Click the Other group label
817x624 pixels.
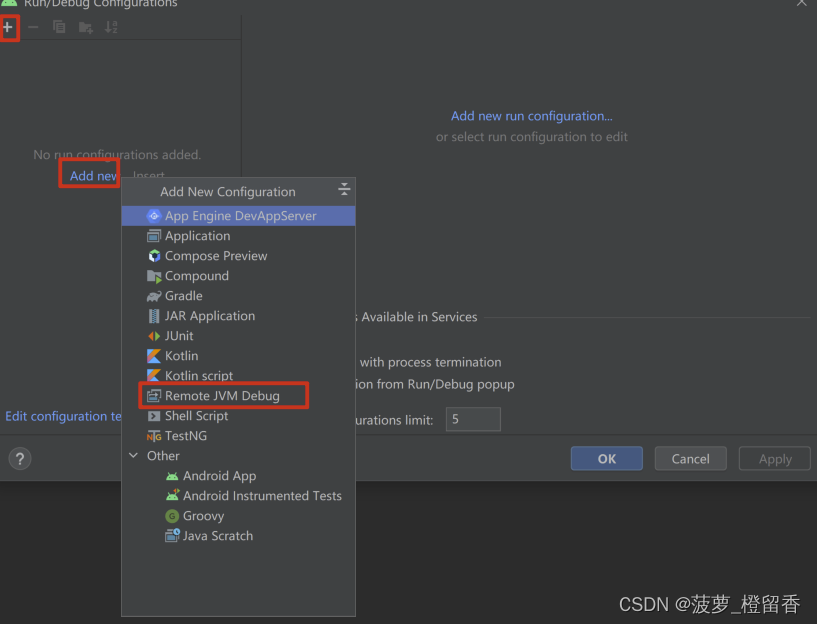(x=163, y=456)
